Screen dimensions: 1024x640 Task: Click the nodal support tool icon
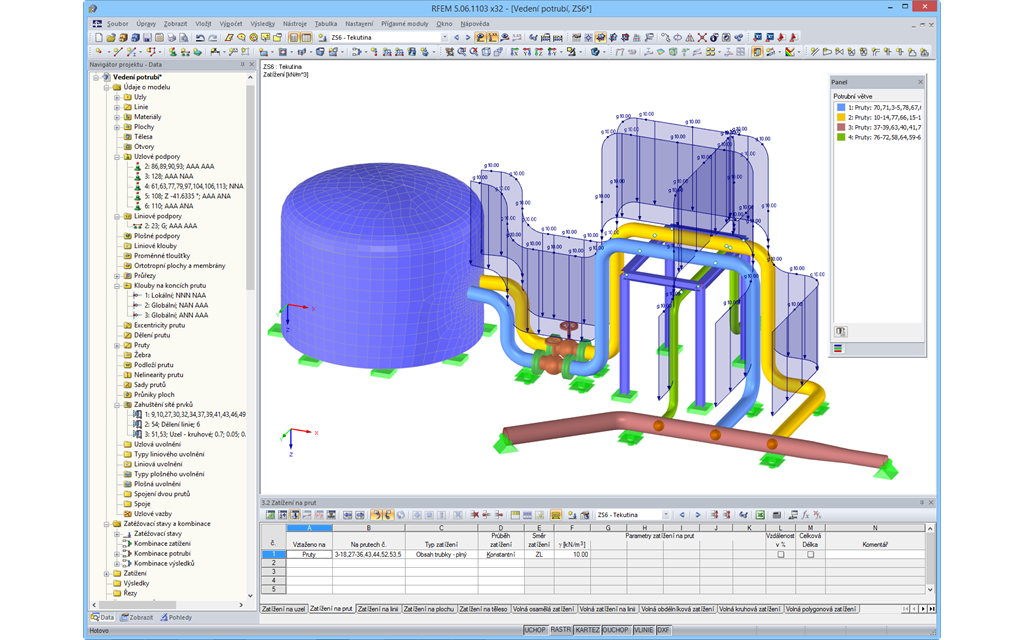tap(172, 52)
